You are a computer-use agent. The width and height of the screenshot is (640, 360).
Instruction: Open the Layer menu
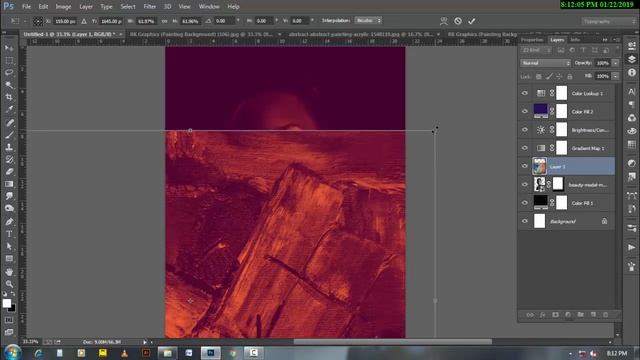click(x=86, y=7)
